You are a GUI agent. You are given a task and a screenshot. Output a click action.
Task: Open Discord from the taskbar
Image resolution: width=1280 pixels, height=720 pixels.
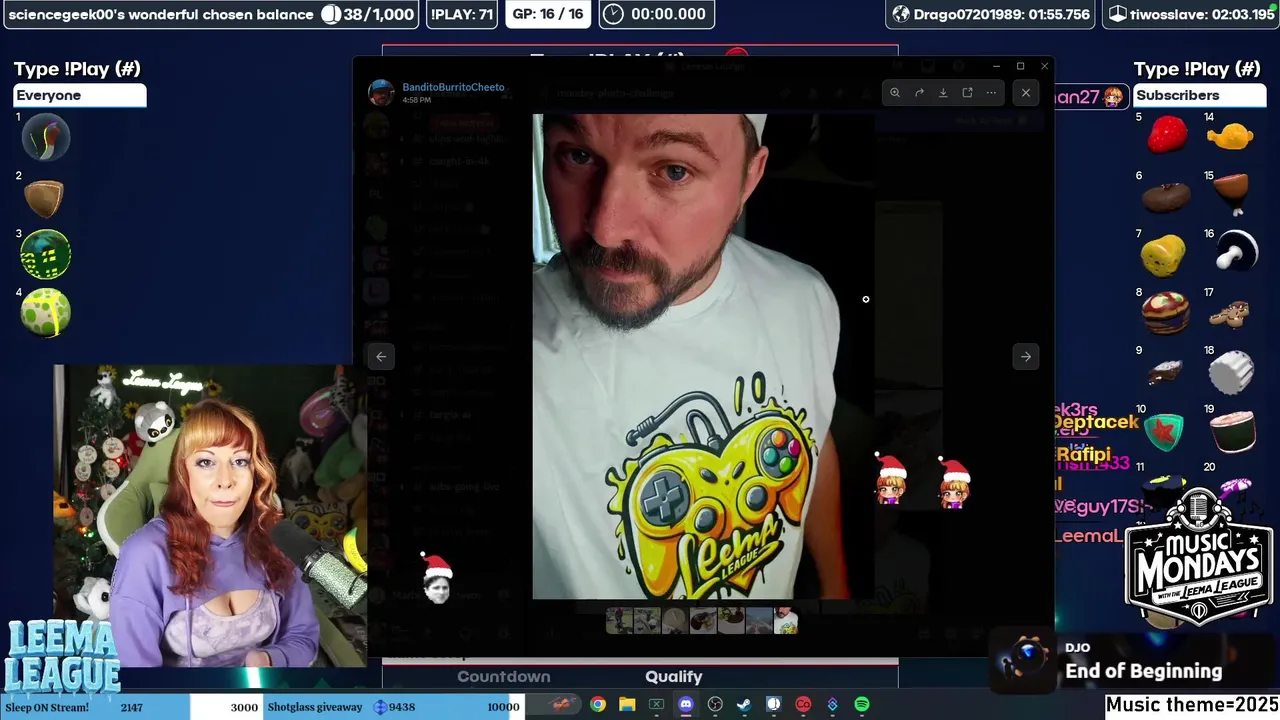tap(686, 705)
